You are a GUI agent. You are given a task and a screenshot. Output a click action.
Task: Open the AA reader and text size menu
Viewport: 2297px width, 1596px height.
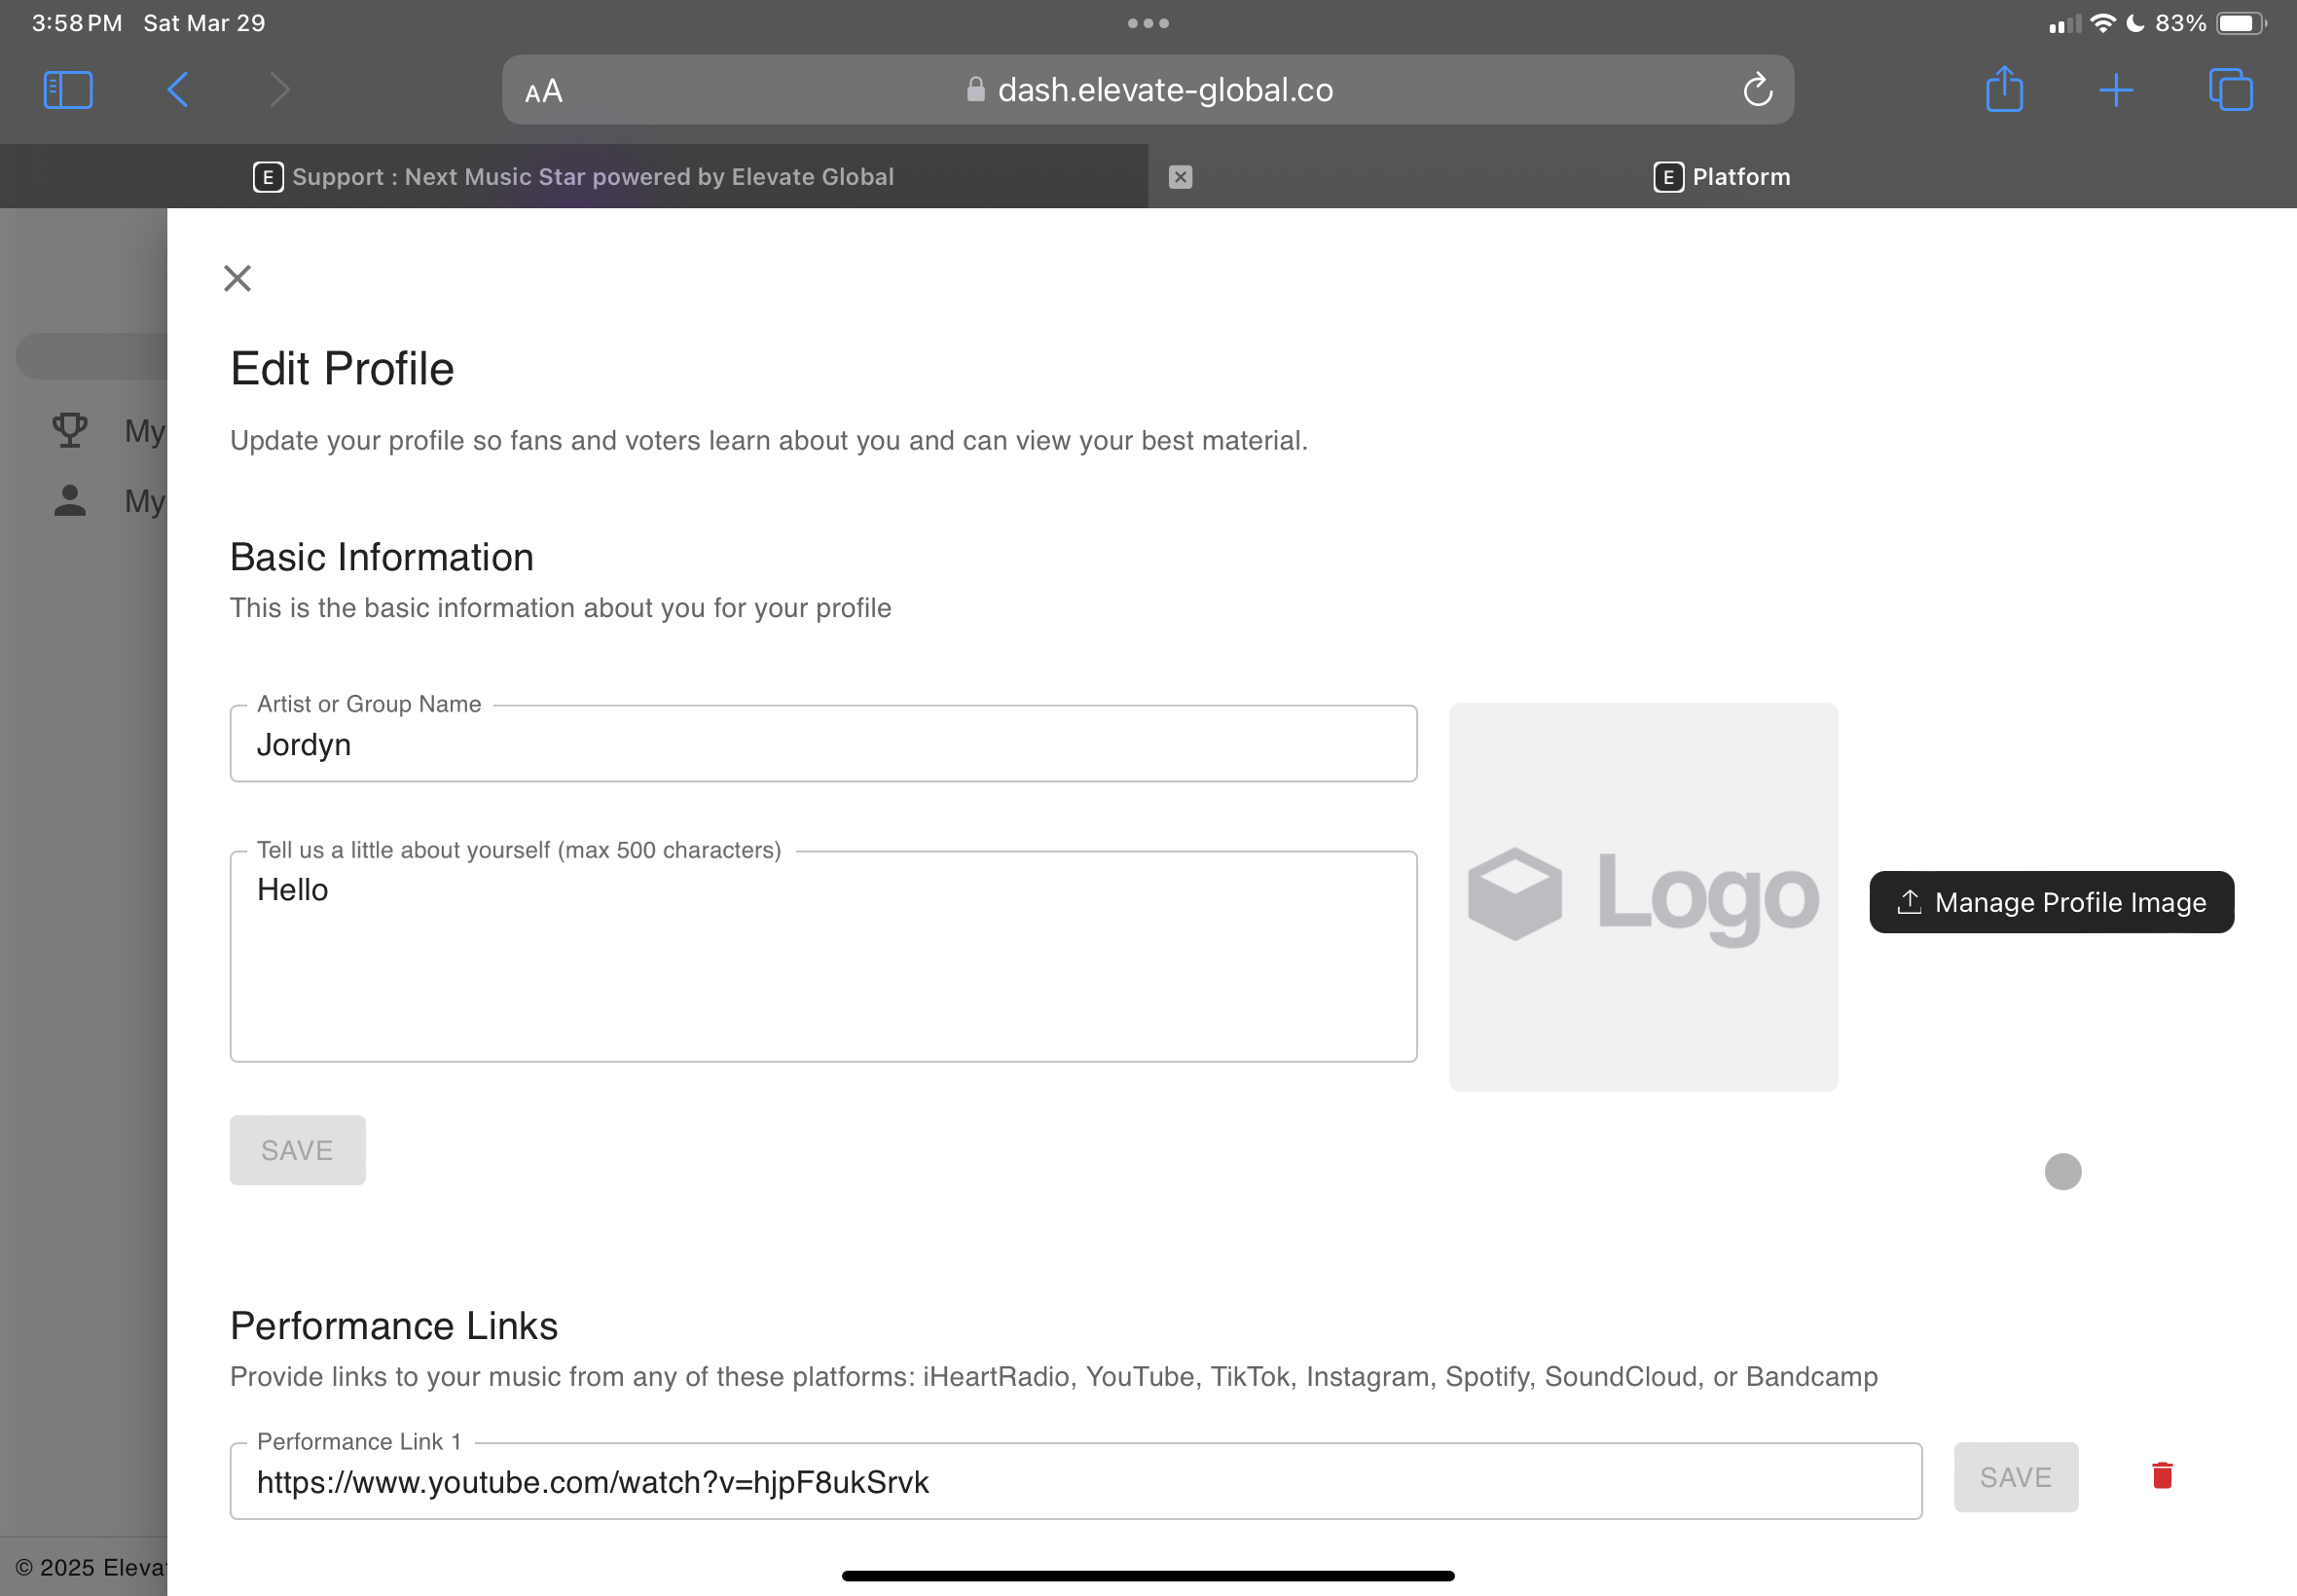point(544,92)
